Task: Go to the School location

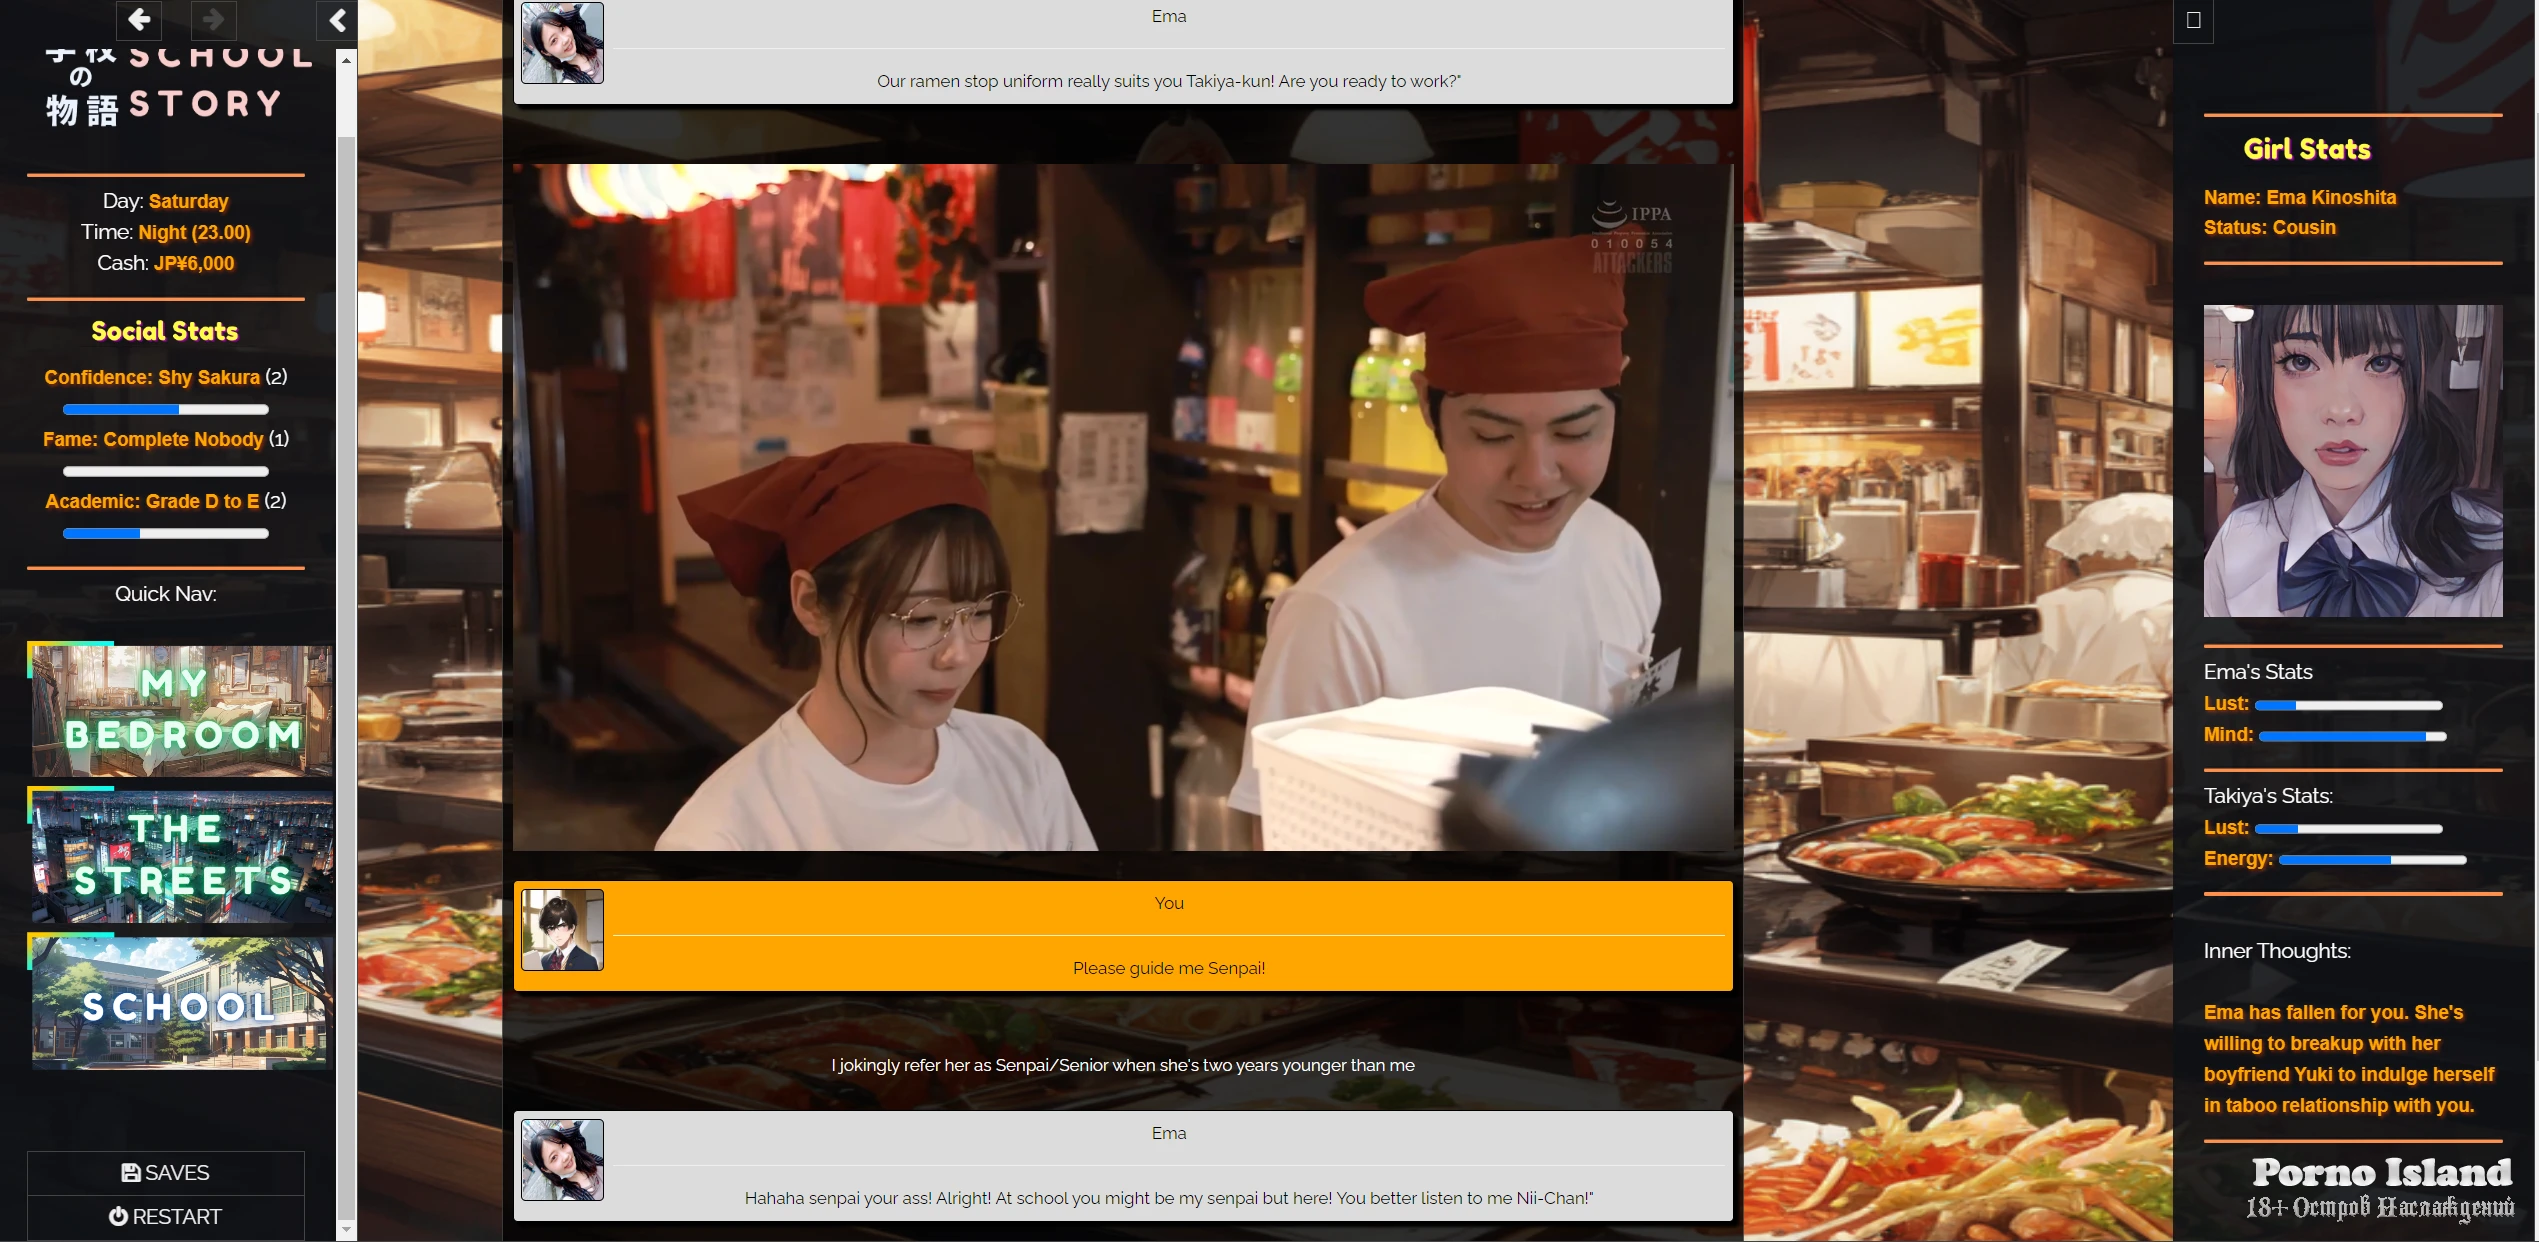Action: [x=181, y=1002]
